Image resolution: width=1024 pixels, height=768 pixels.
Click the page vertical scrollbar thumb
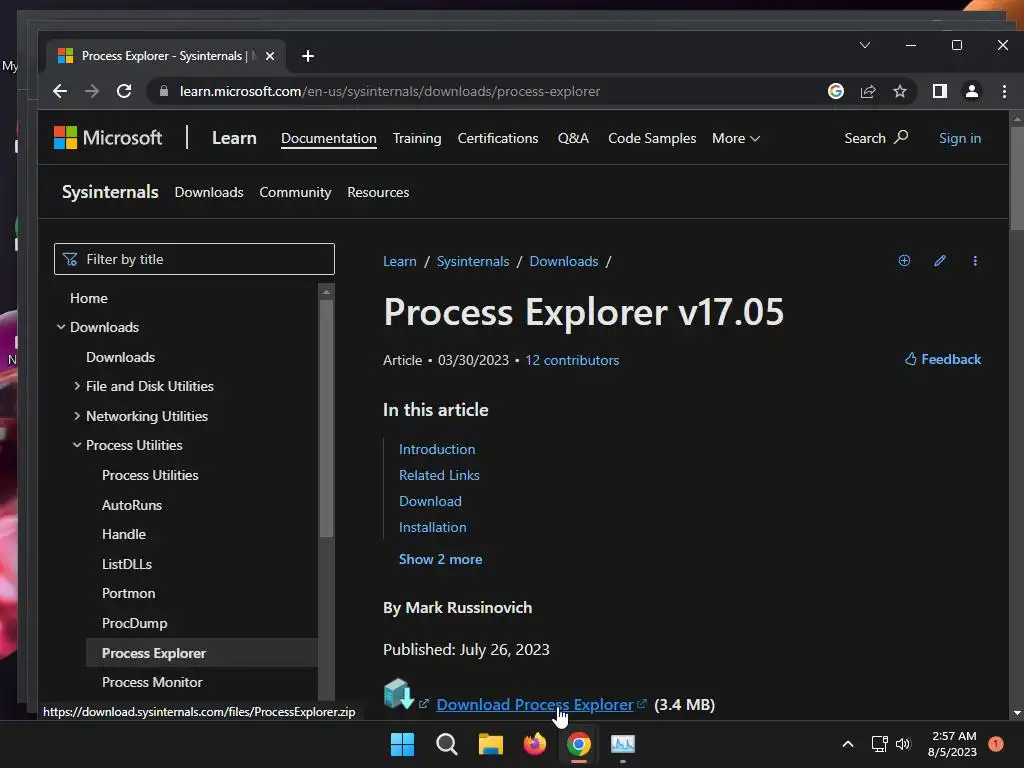coord(1017,178)
